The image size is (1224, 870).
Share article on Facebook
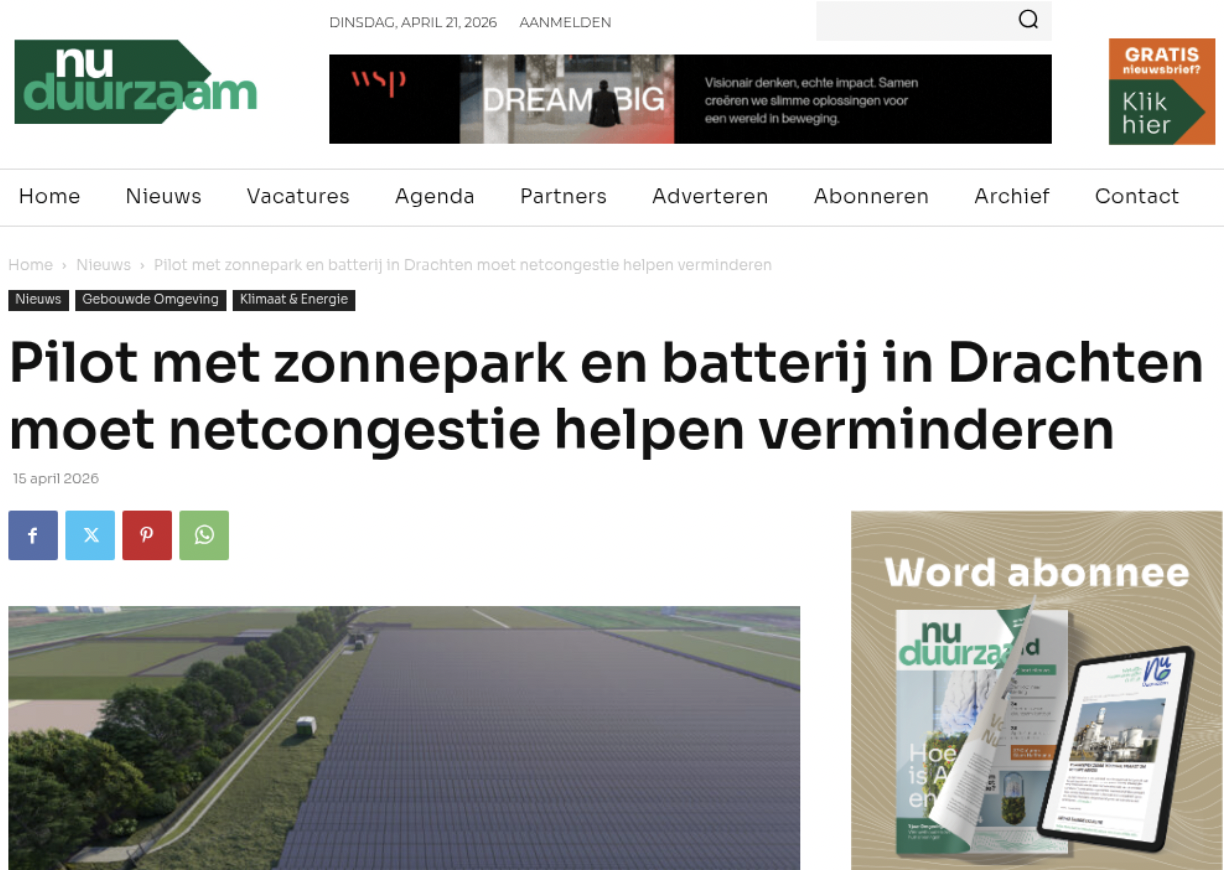pos(33,535)
